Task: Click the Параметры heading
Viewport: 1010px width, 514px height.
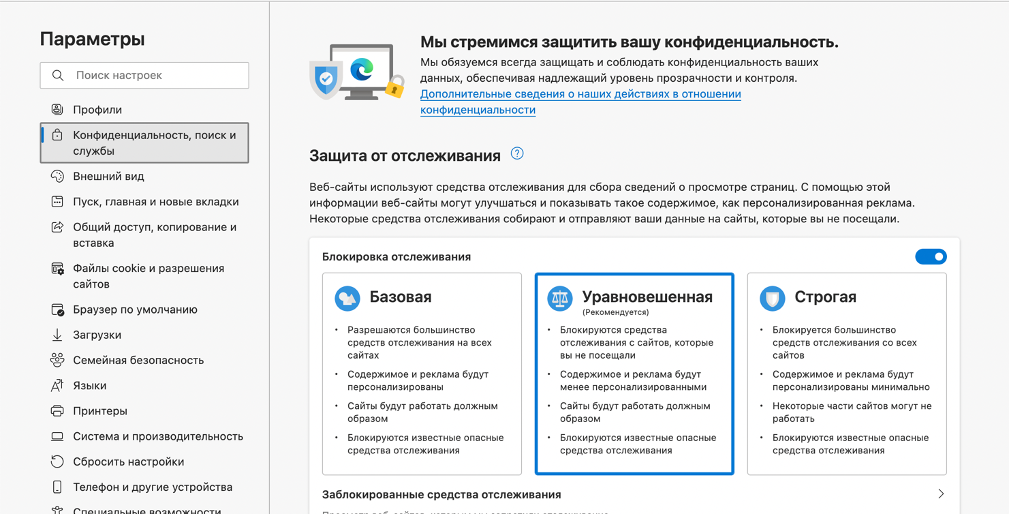Action: [92, 39]
